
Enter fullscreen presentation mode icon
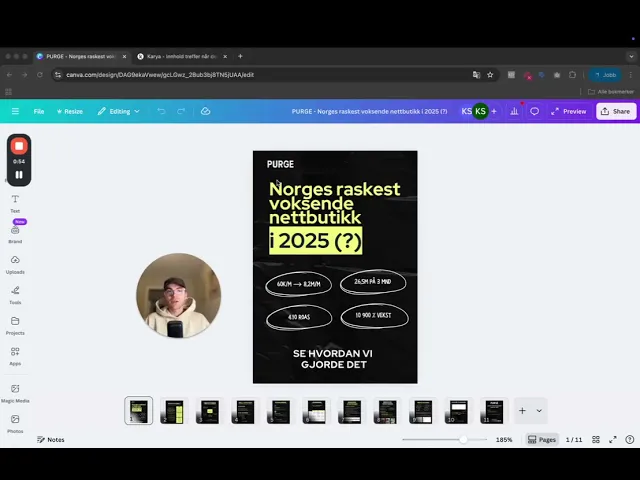pos(613,440)
